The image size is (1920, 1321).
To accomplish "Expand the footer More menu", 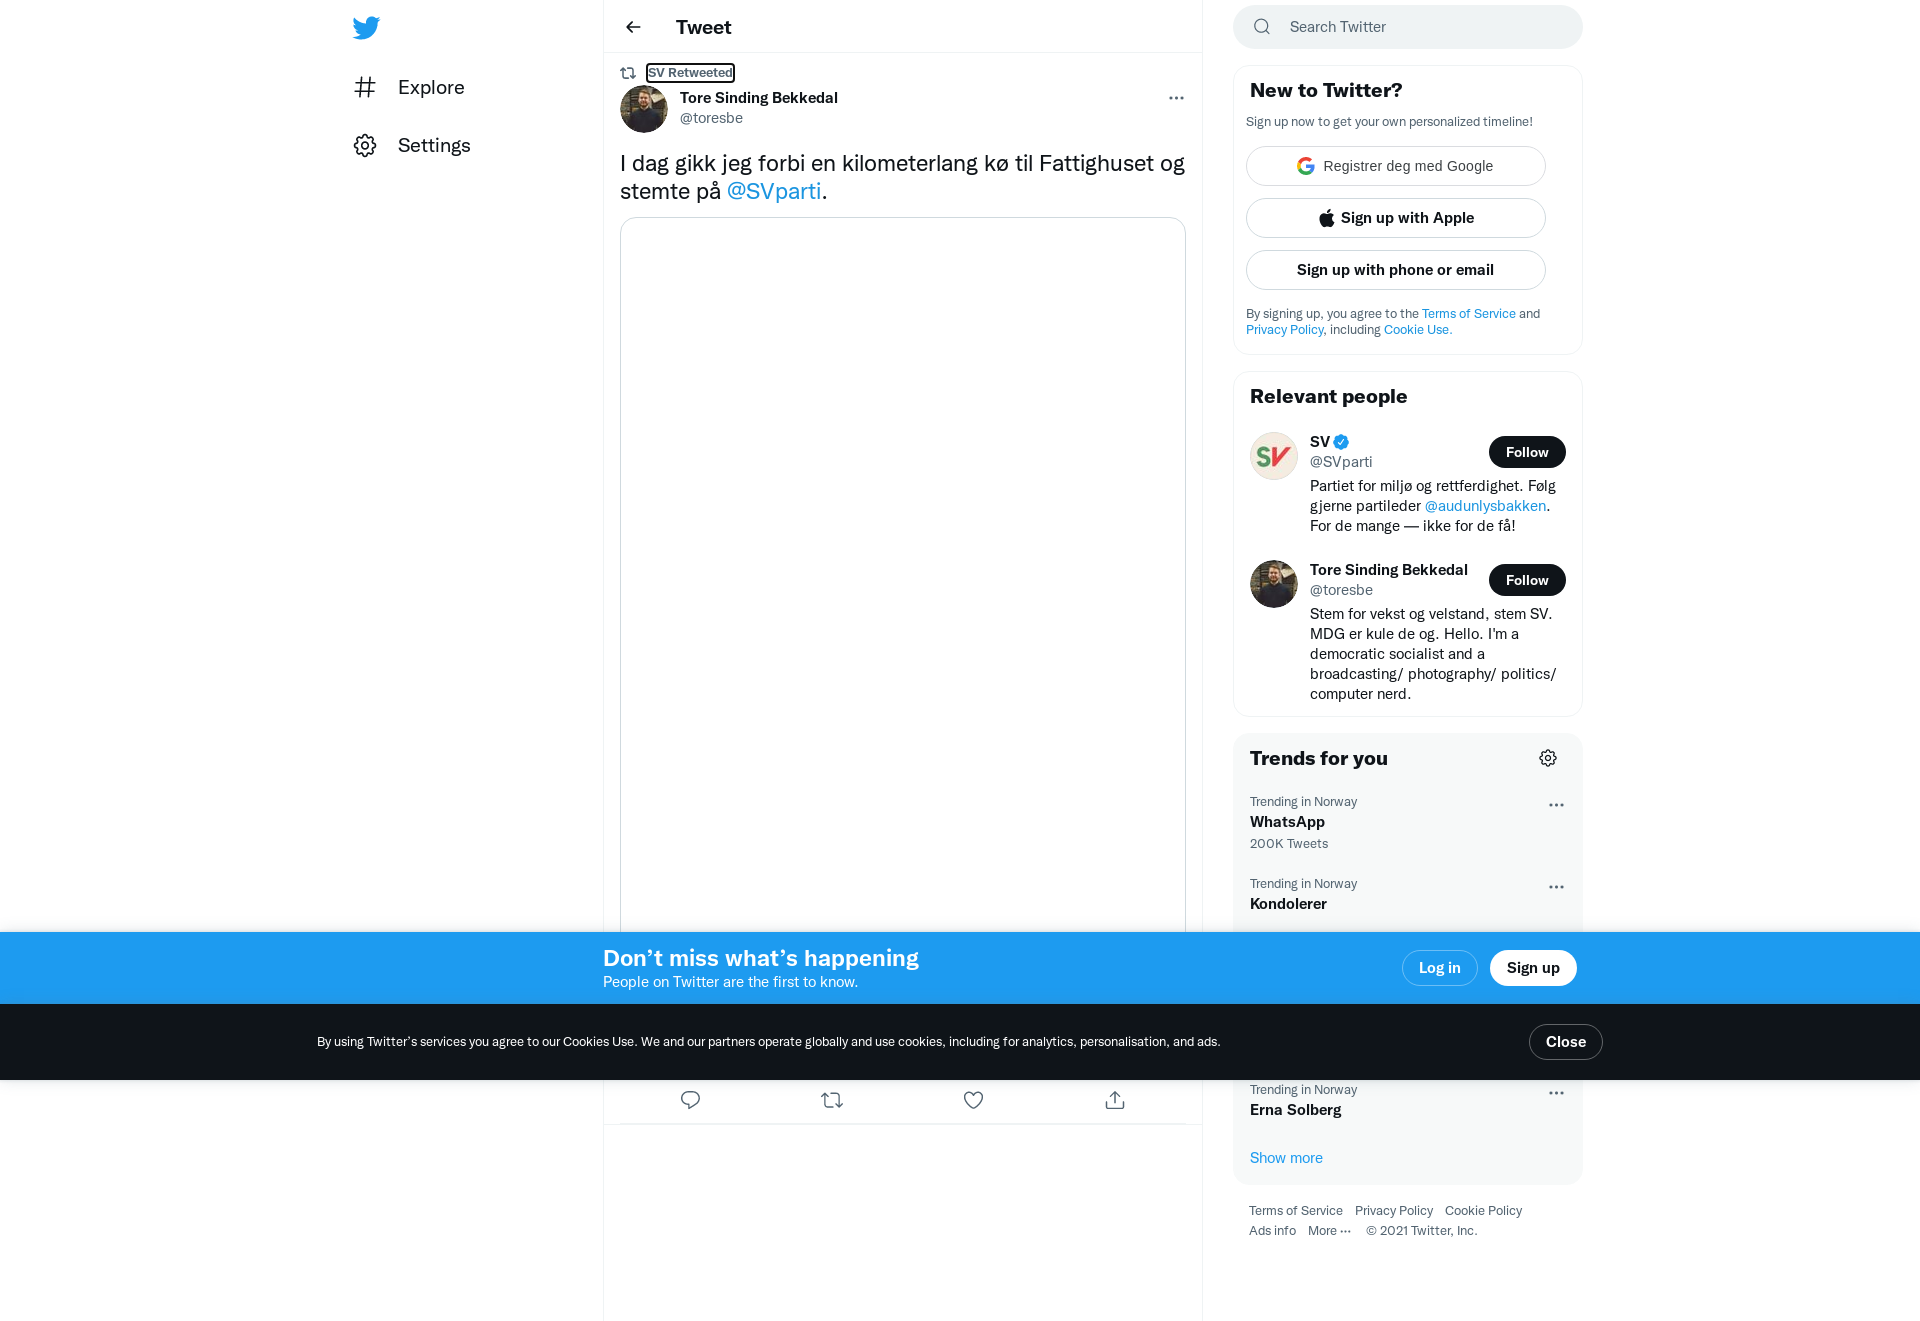I will coord(1329,1231).
